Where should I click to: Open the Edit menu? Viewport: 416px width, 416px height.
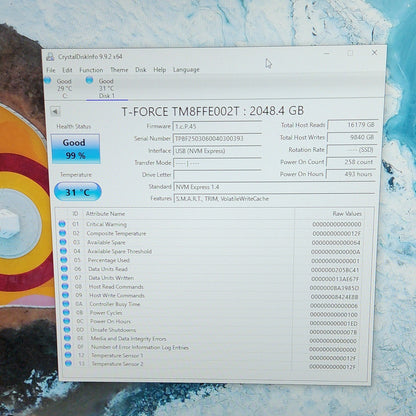pos(67,70)
